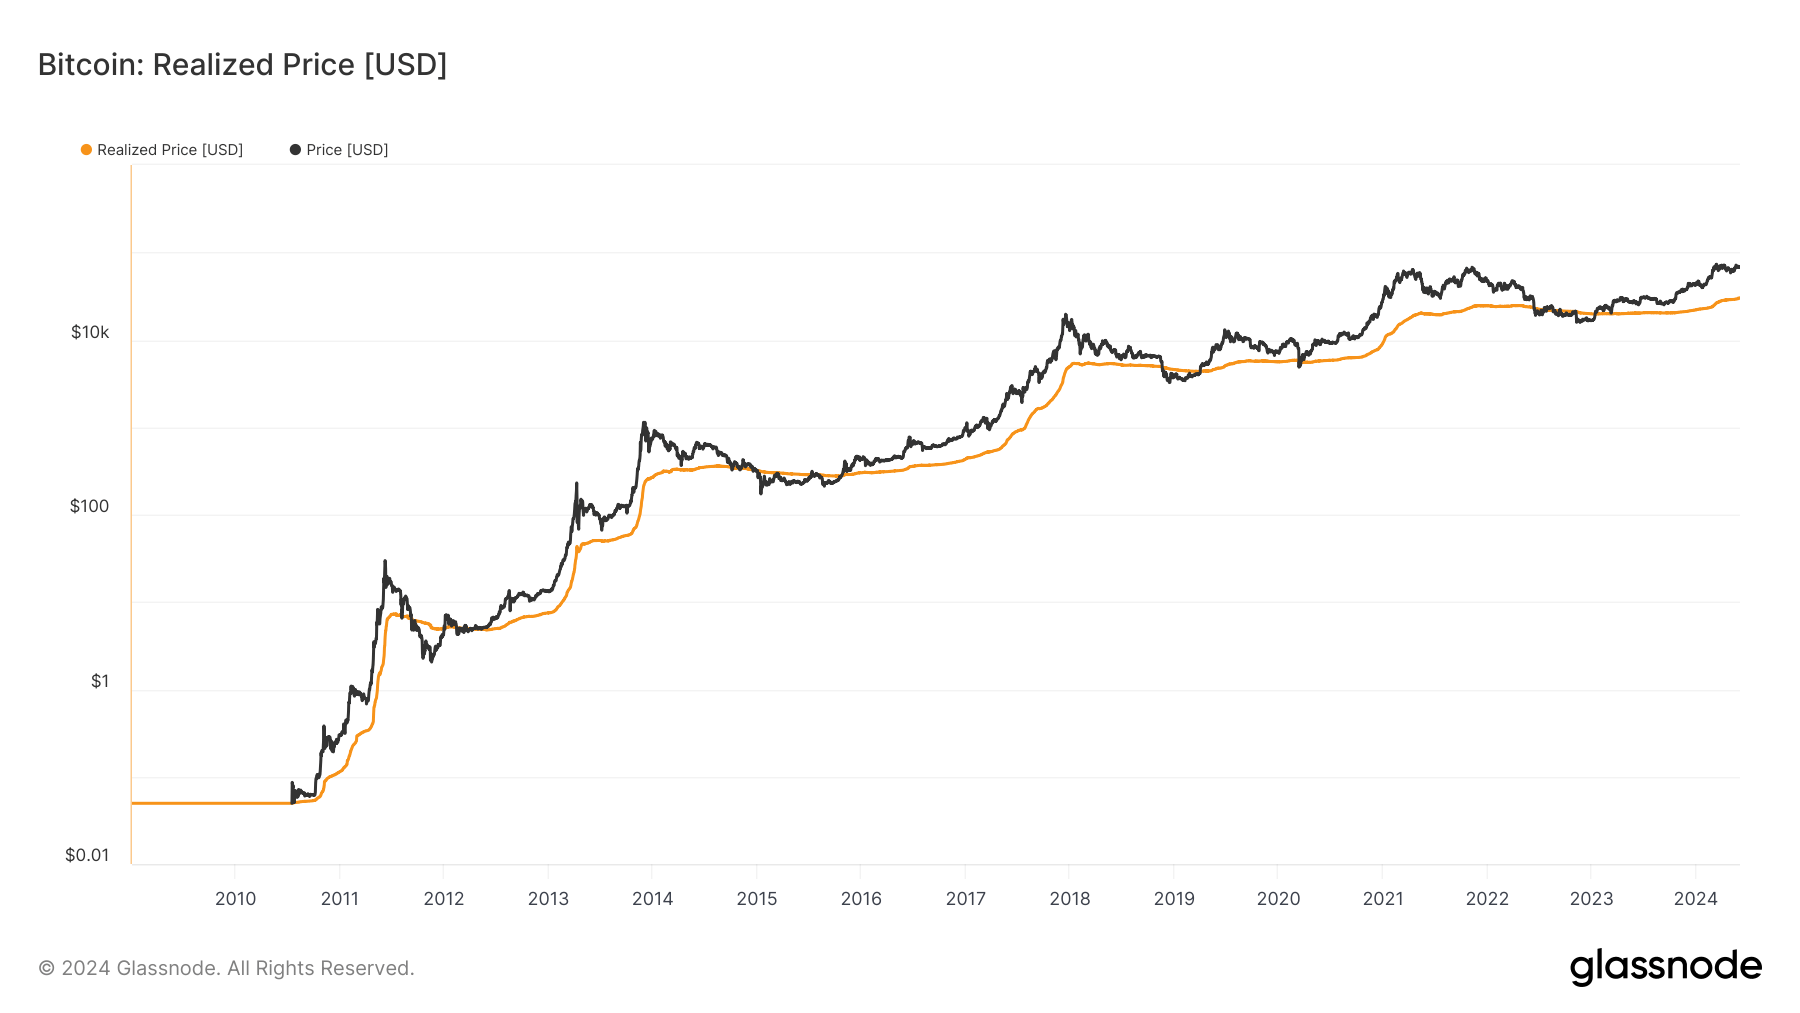Image resolution: width=1800 pixels, height=1013 pixels.
Task: Select the 2023 x-axis label
Action: [x=1591, y=898]
